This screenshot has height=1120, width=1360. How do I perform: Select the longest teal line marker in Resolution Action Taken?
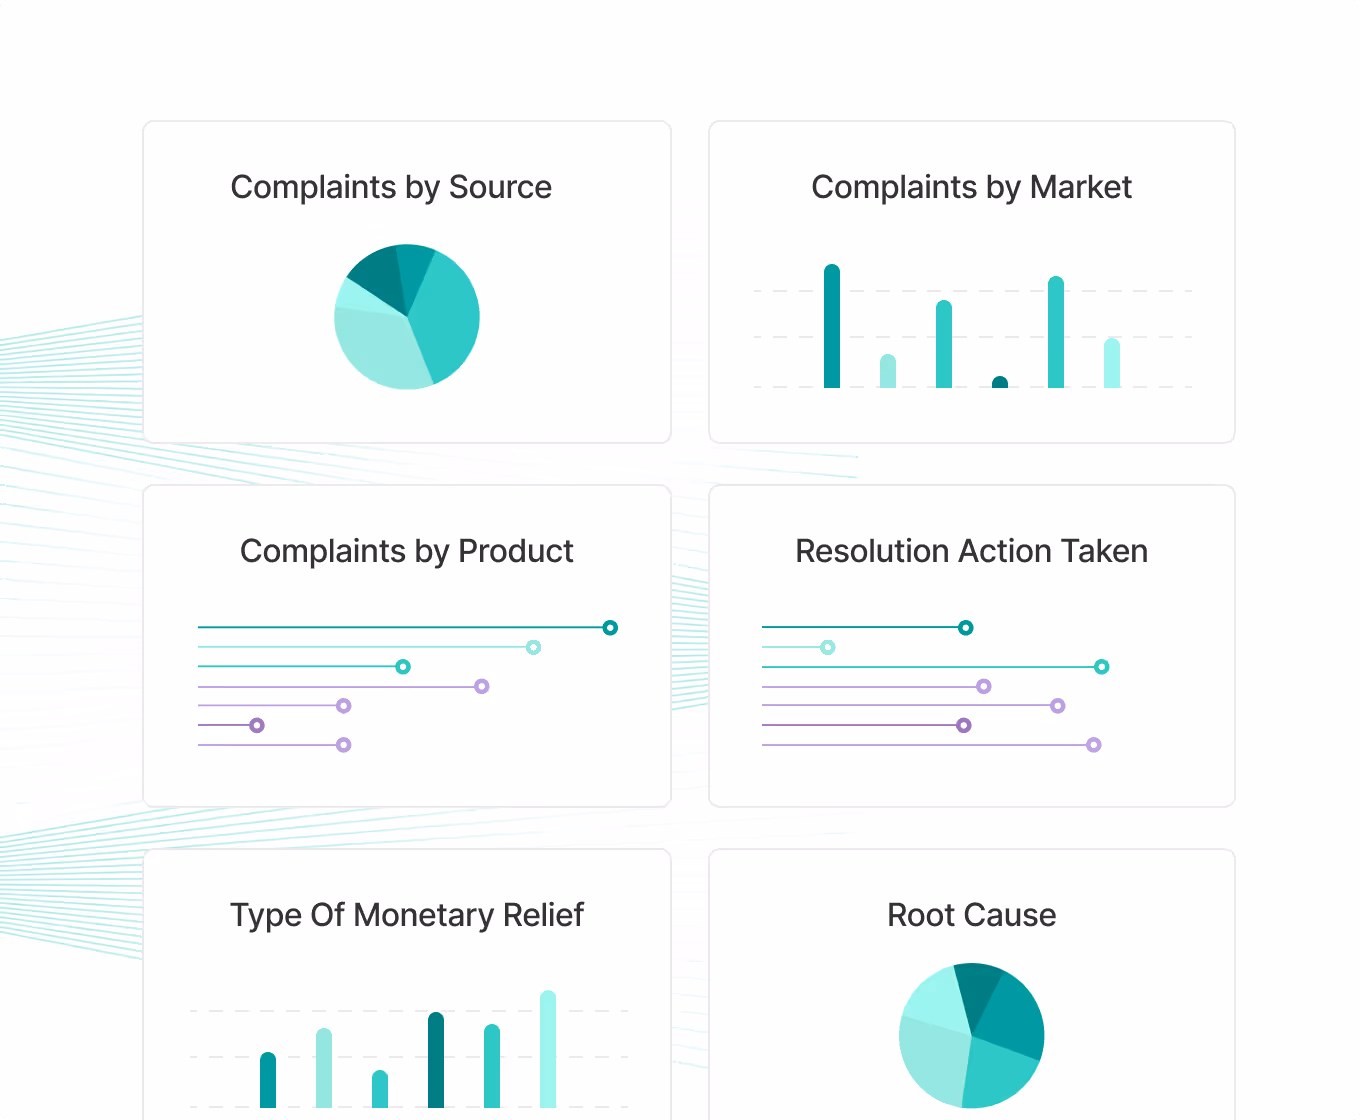point(1101,667)
